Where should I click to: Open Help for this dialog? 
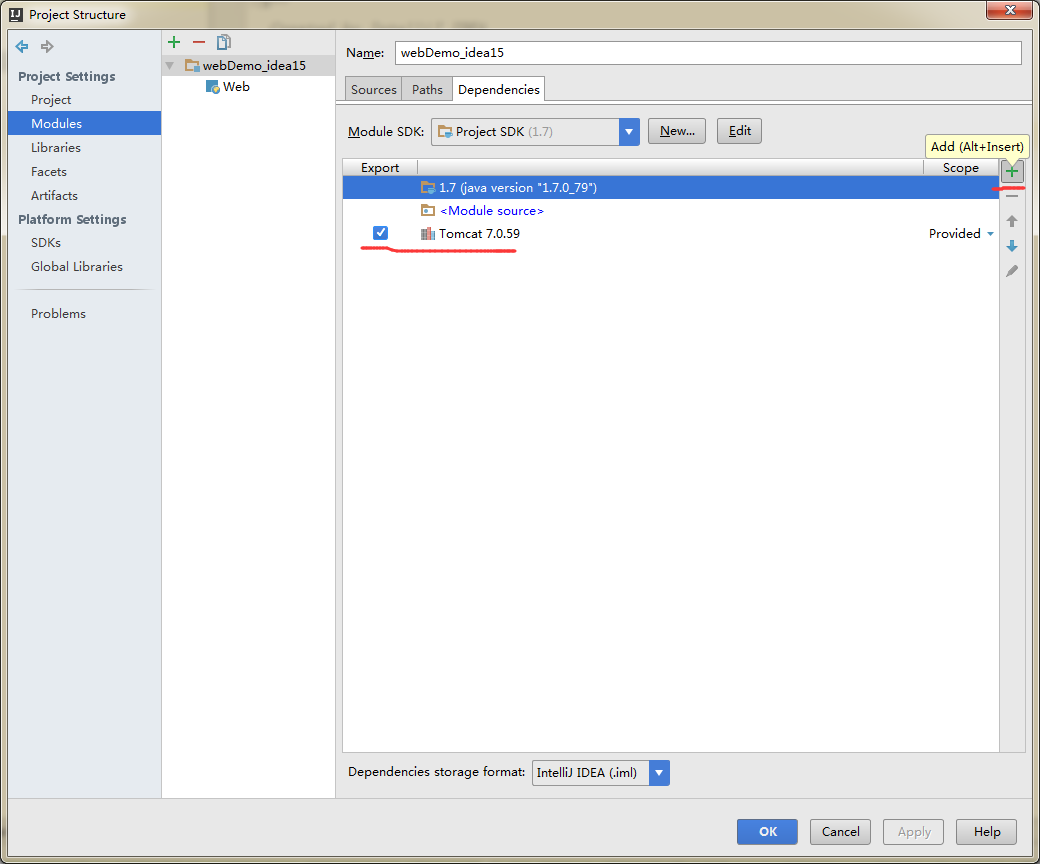coord(986,832)
